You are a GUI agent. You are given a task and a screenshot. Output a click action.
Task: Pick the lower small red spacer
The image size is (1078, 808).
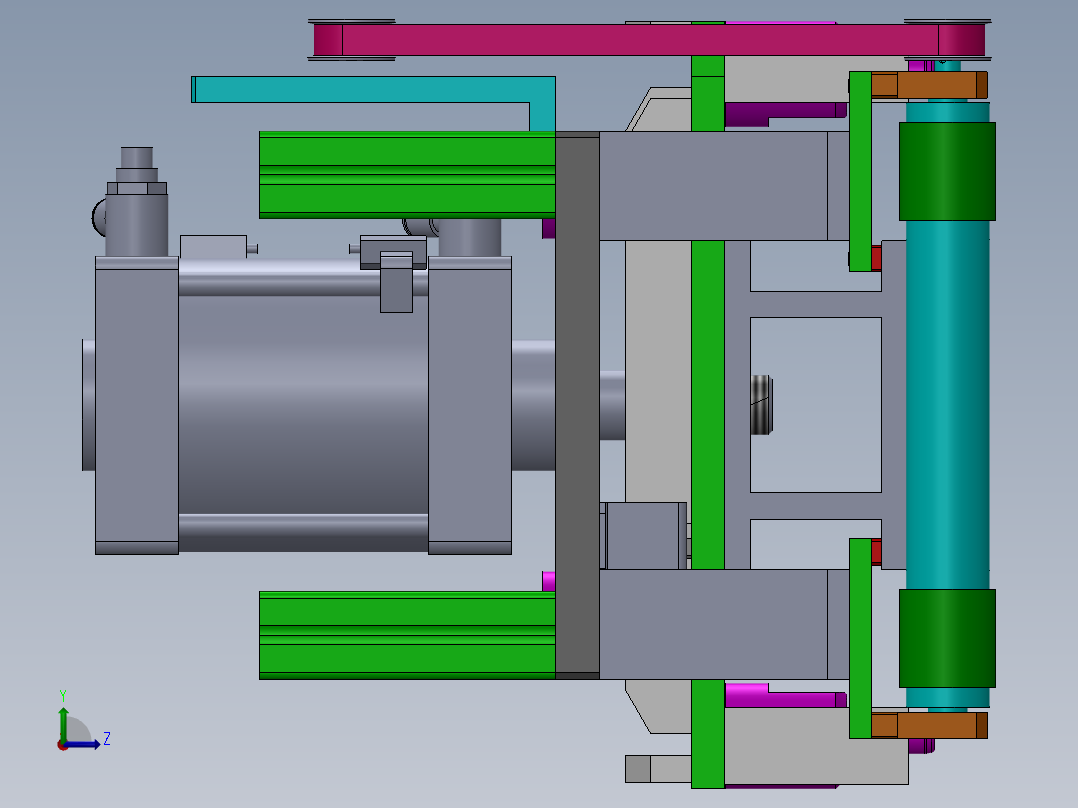[876, 552]
